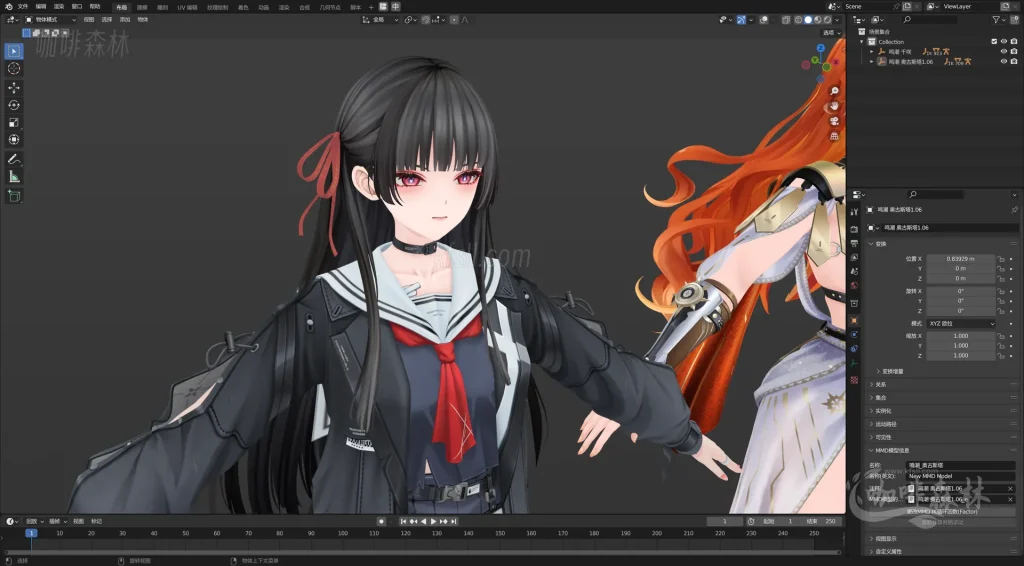Open the Physics properties tab icon

pos(854,335)
